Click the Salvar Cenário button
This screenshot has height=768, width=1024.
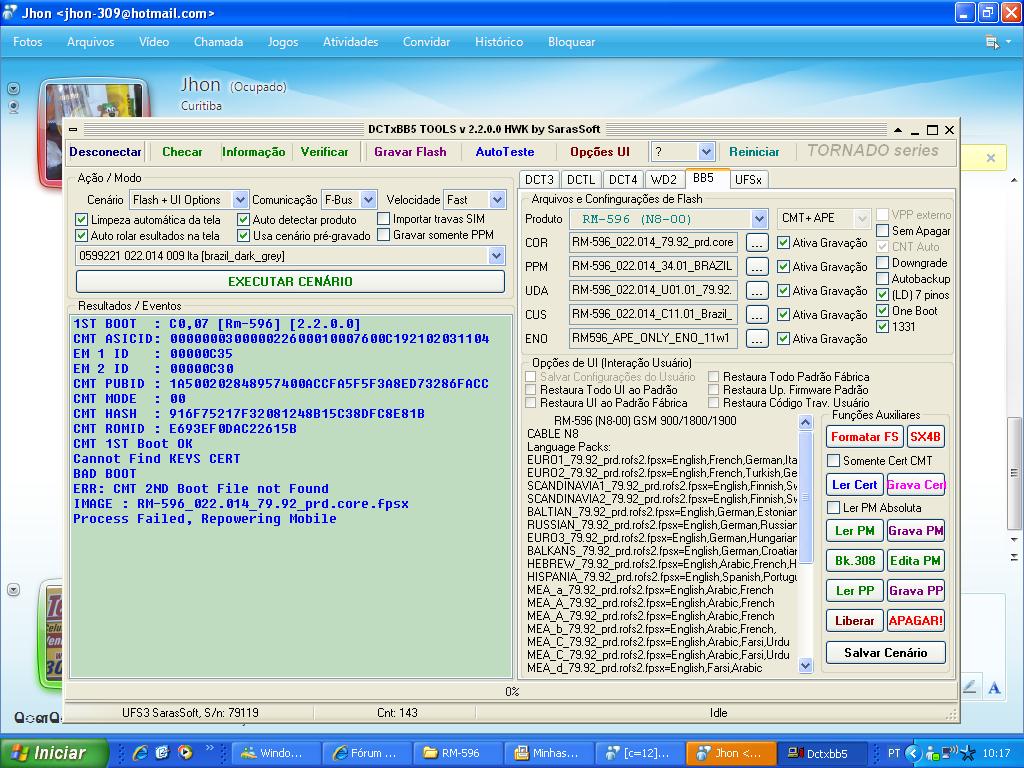click(886, 652)
